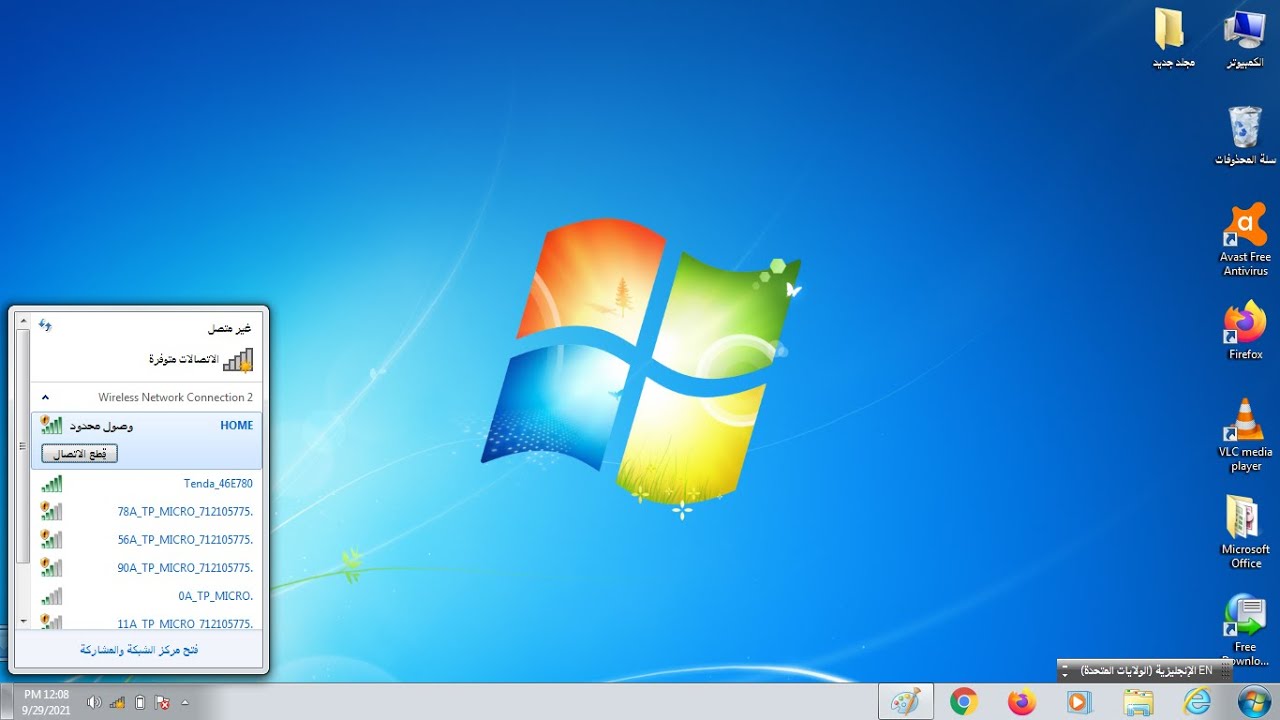Viewport: 1280px width, 720px height.
Task: Select the Tenda_46E780 network
Action: pos(147,483)
